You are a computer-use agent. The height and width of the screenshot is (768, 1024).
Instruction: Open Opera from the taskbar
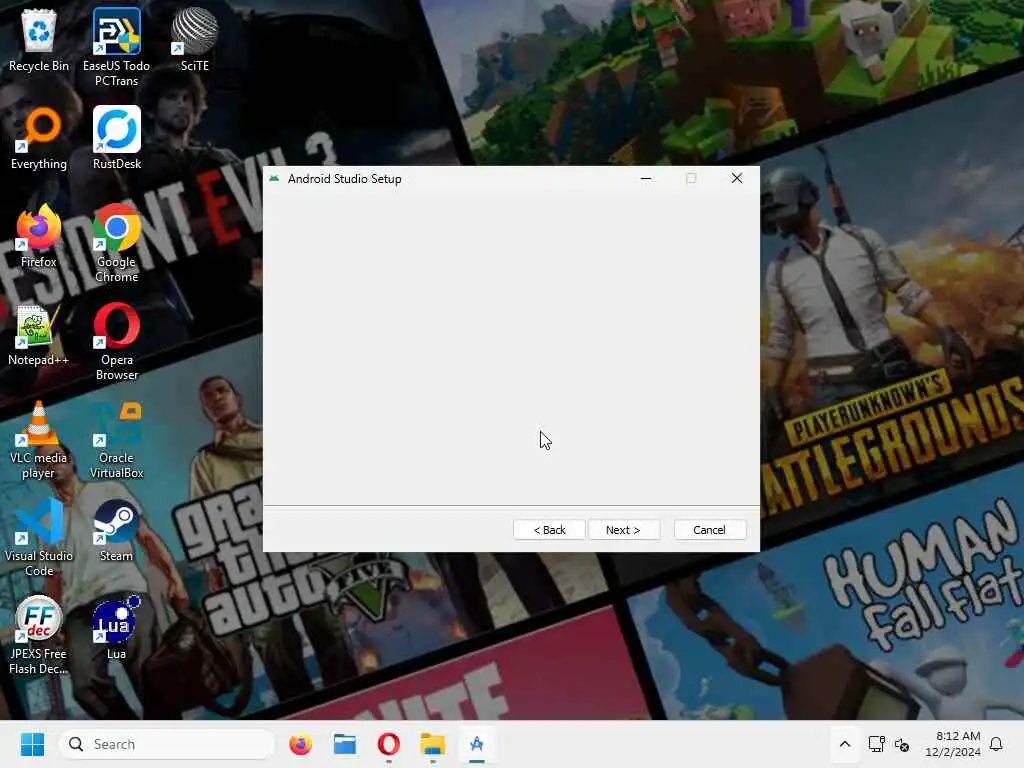(389, 744)
